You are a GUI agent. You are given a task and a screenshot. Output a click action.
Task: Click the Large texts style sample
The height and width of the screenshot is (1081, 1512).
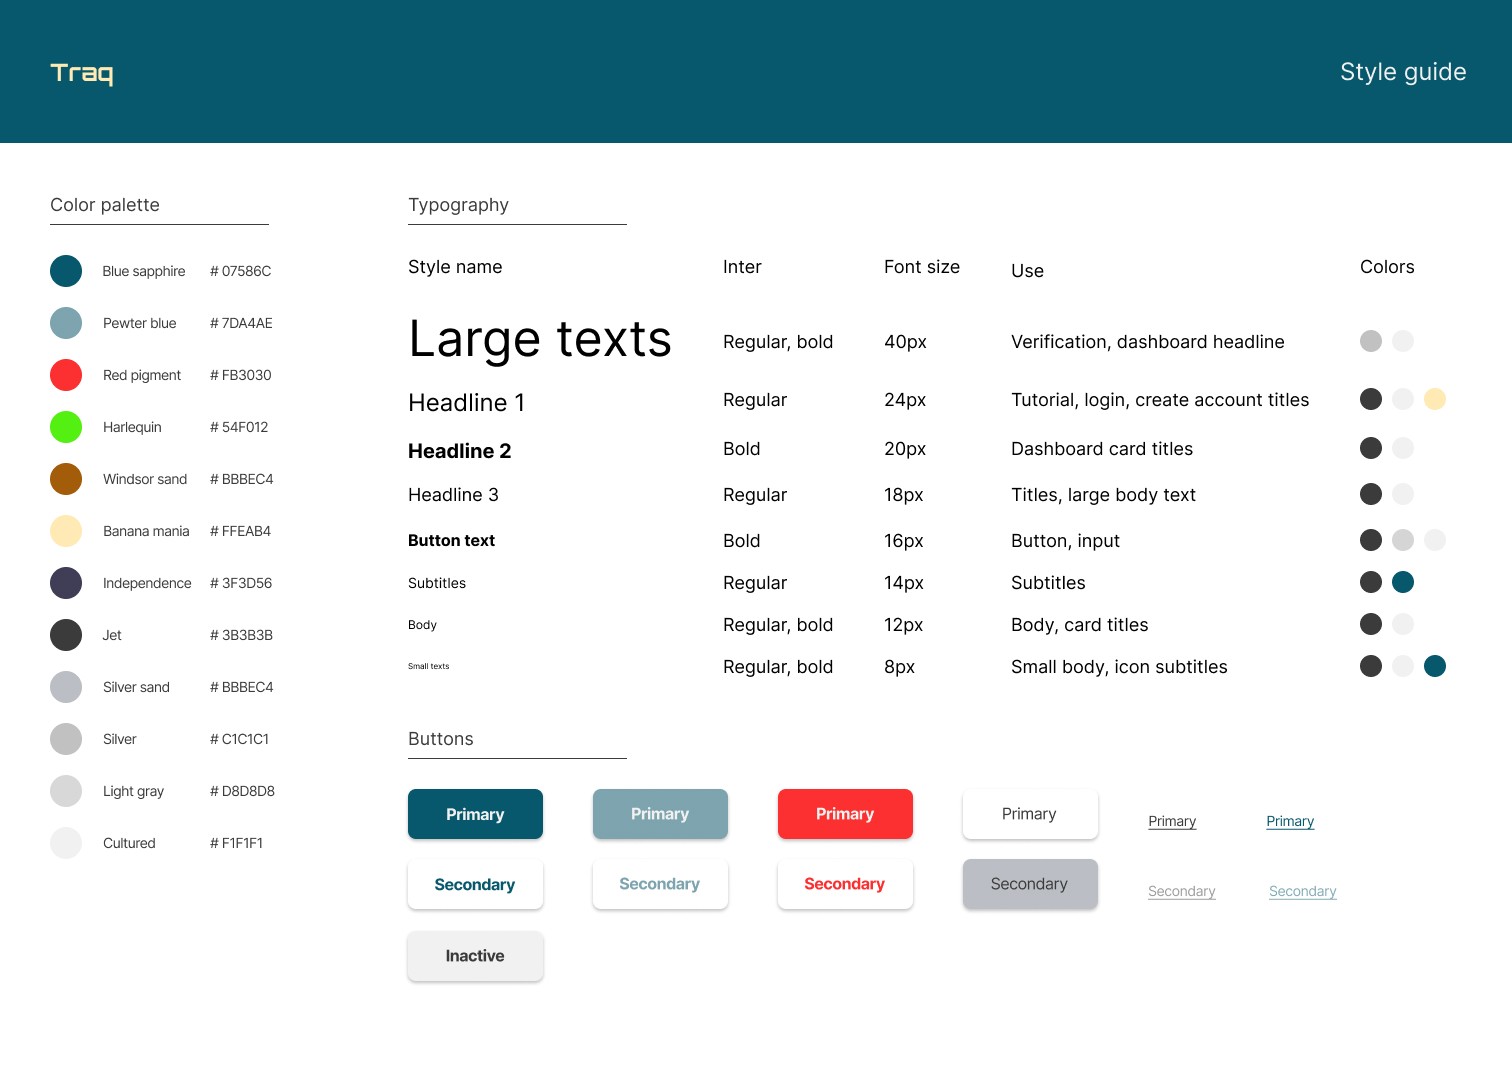540,340
